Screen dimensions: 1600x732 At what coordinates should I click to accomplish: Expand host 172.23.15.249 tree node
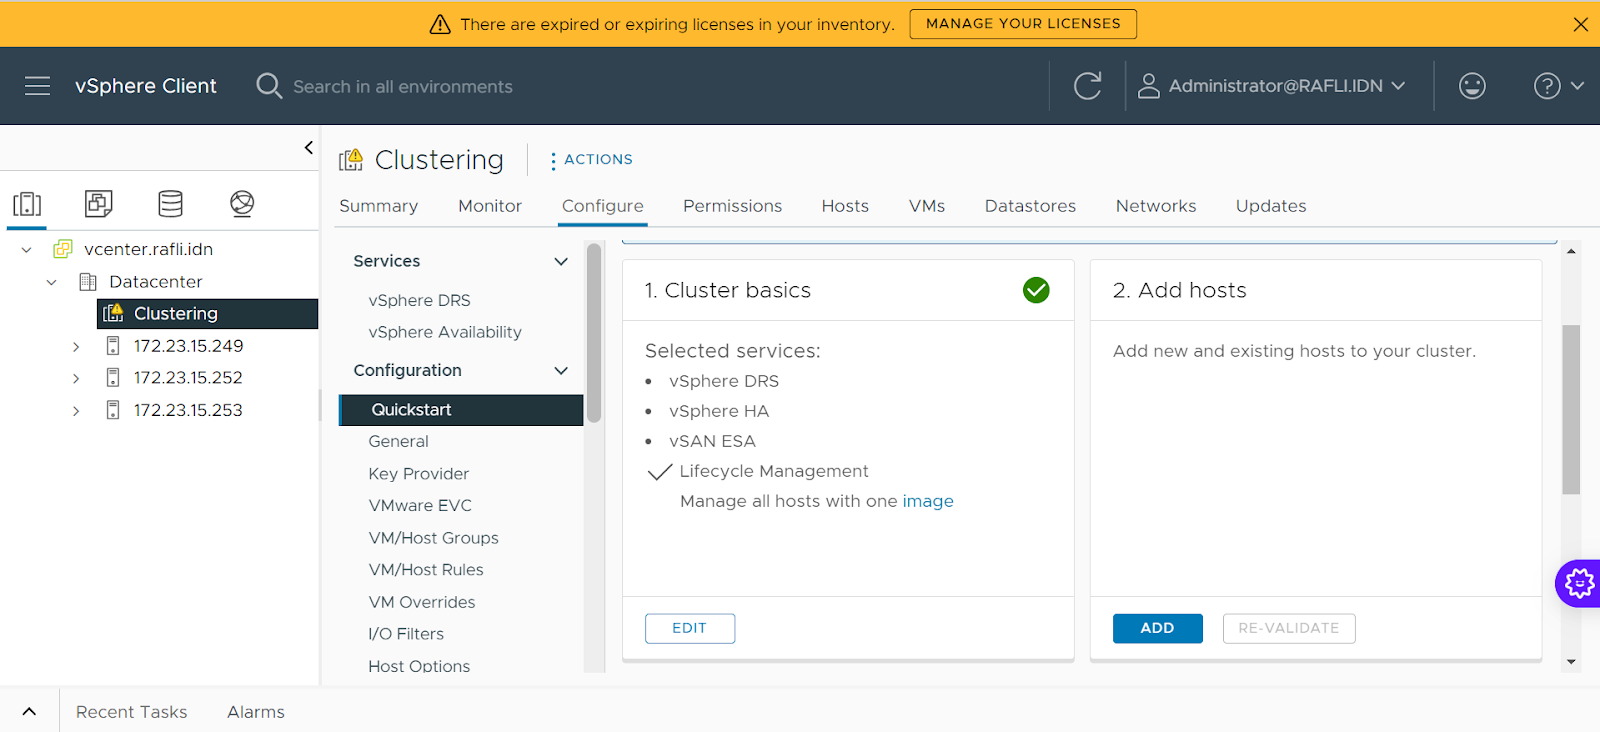coord(76,347)
